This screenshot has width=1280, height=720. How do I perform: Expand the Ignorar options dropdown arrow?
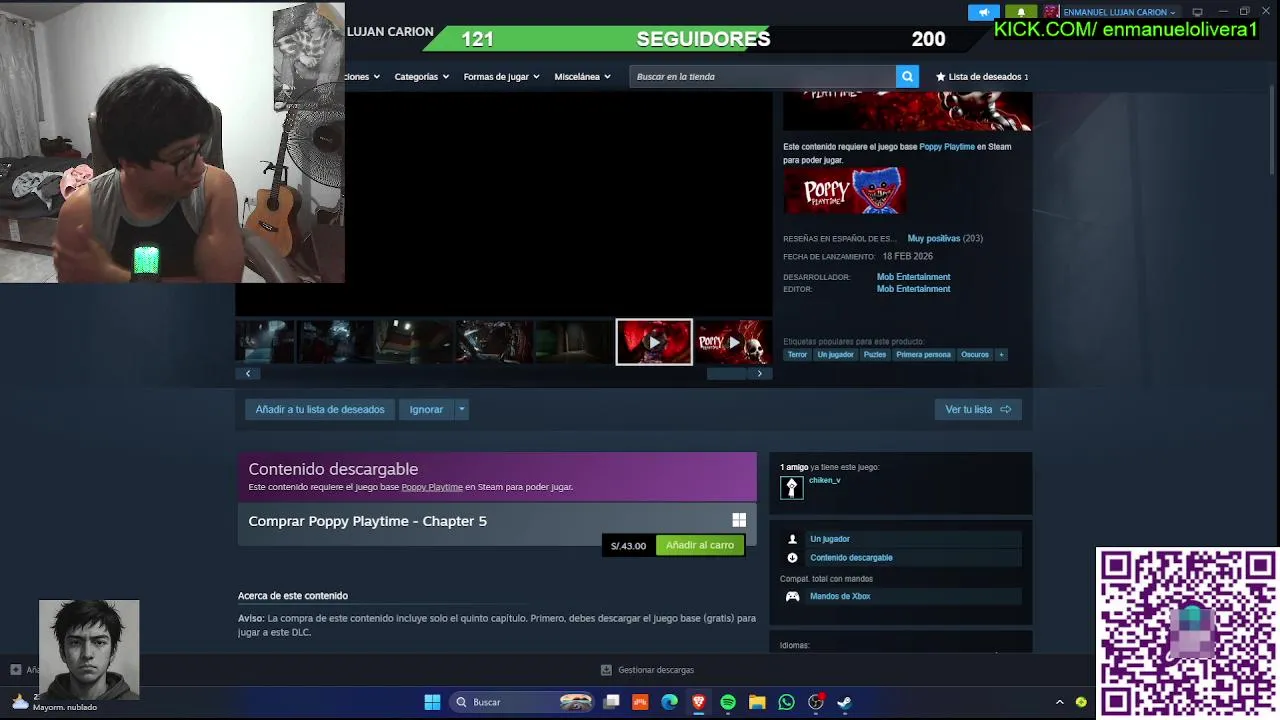tap(461, 409)
